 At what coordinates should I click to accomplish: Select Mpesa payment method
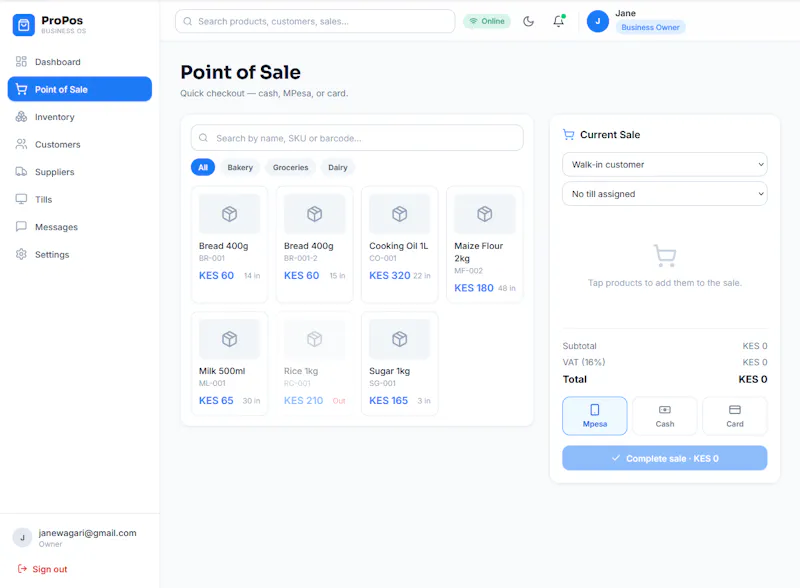(595, 416)
